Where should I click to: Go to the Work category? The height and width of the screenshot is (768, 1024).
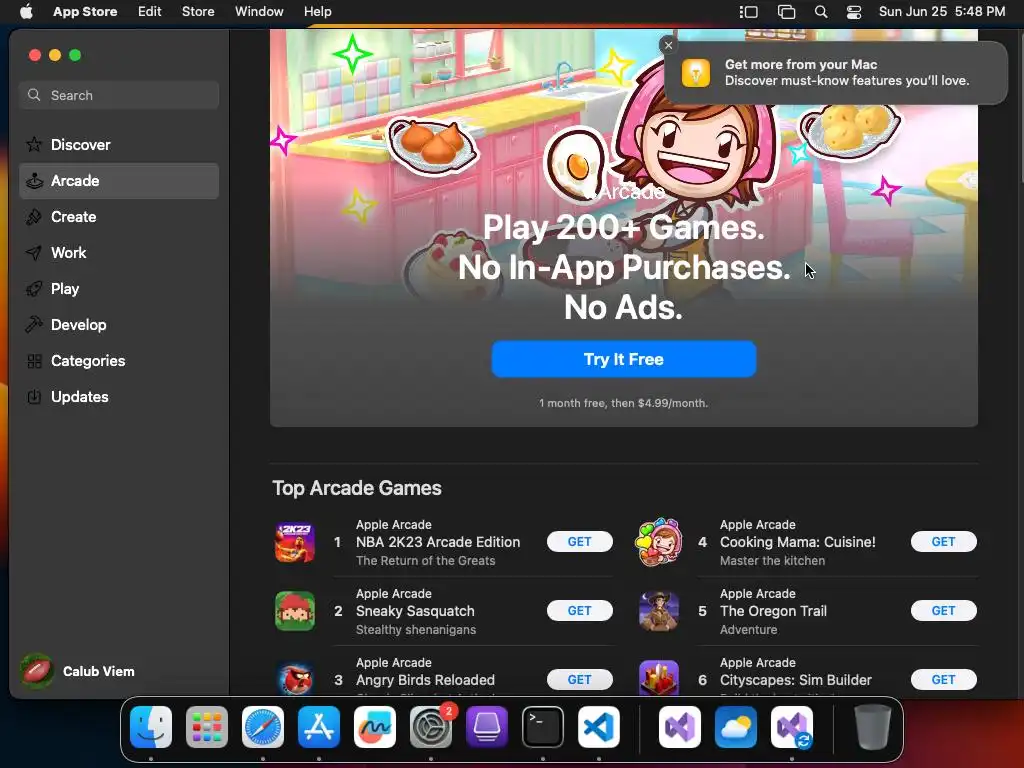(x=119, y=253)
